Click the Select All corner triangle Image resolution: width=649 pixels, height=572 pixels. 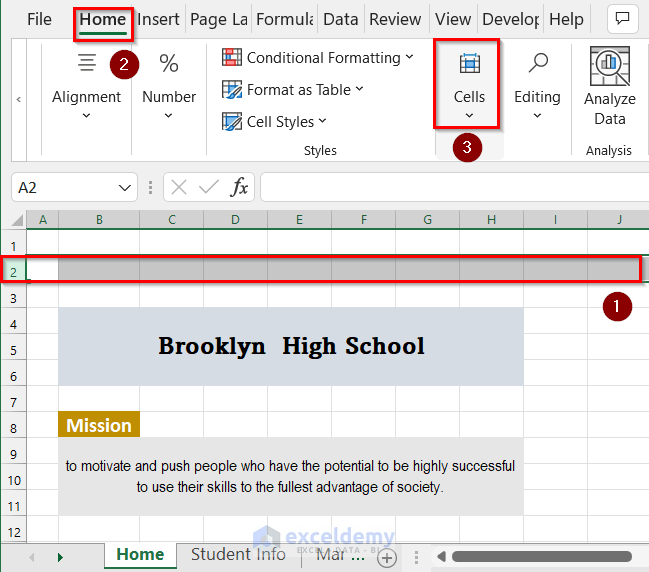tap(17, 220)
